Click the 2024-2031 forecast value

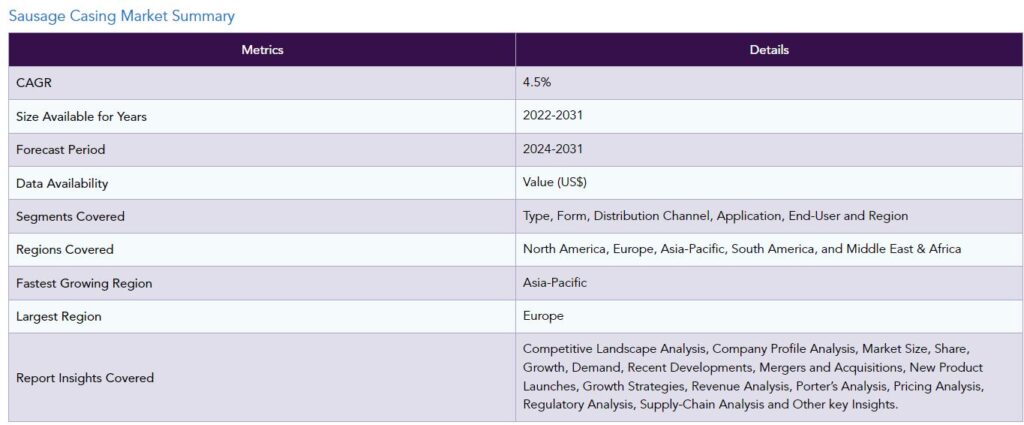[552, 150]
